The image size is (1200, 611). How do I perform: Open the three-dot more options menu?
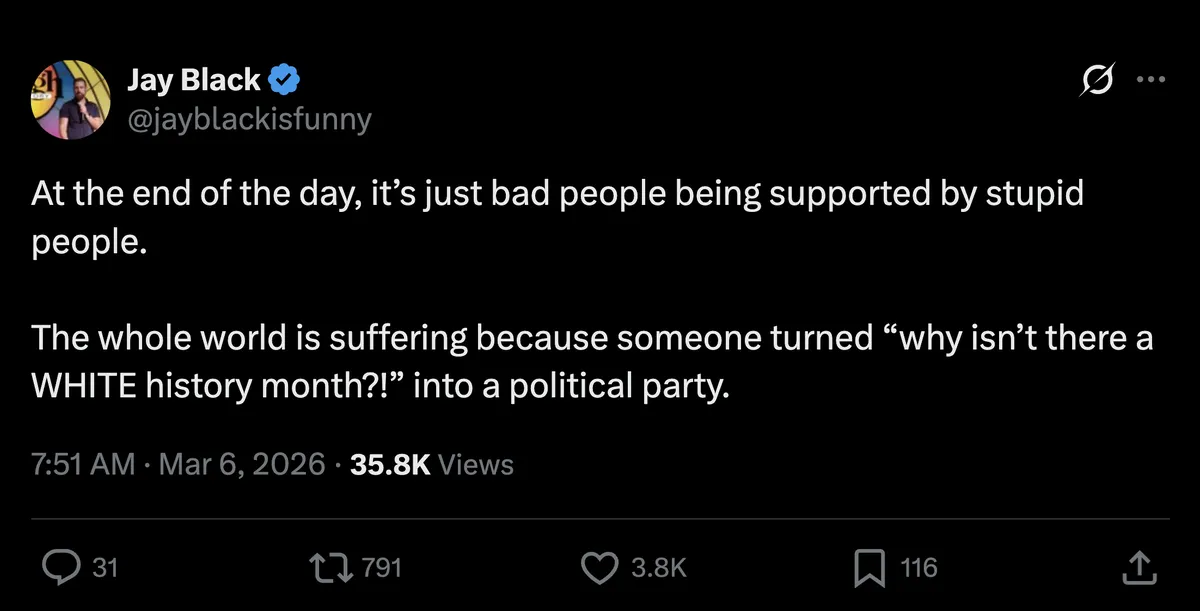1152,79
